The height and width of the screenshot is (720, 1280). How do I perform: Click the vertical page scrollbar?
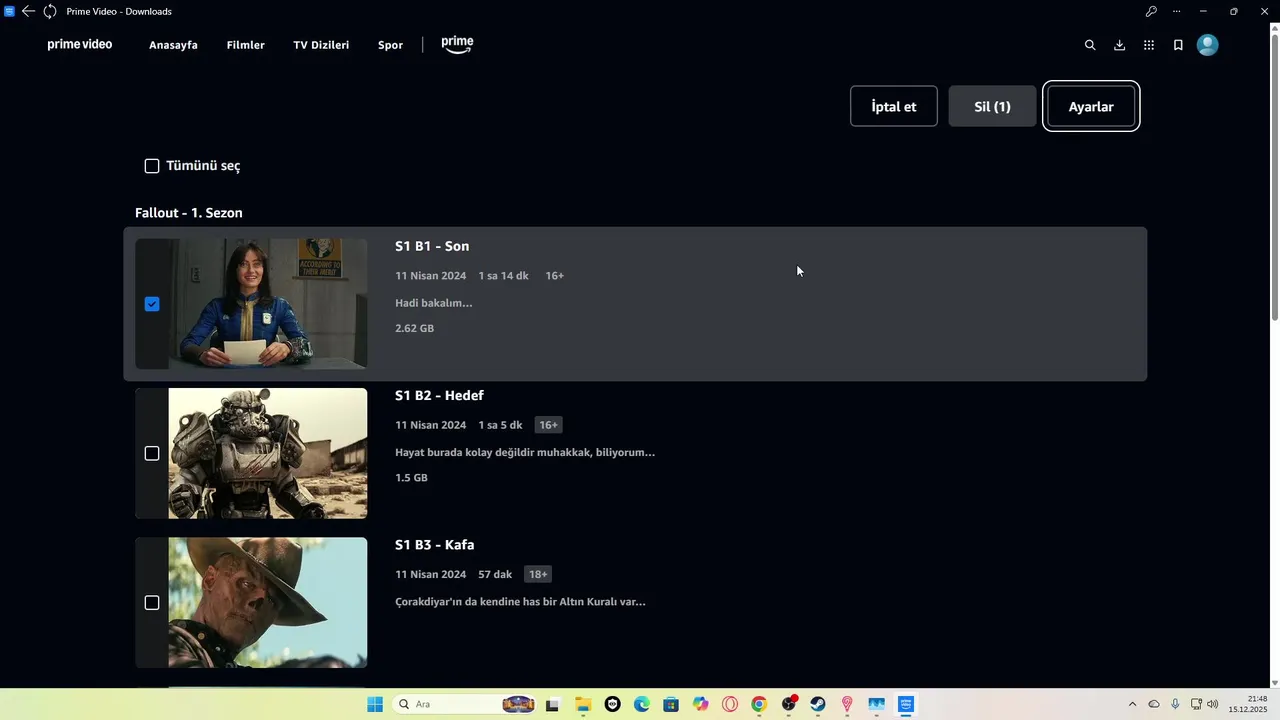1274,176
